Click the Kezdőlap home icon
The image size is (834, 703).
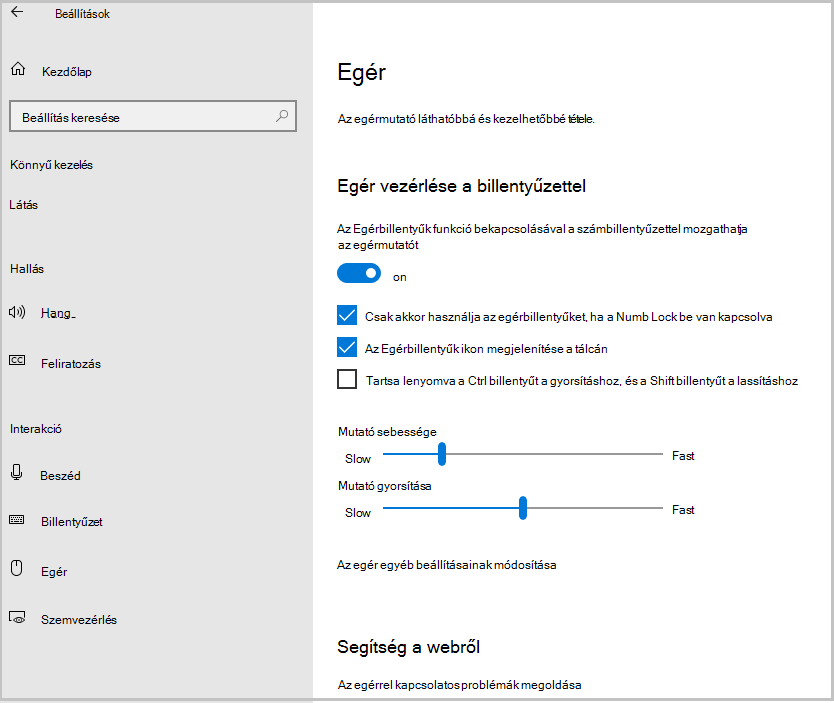[18, 69]
